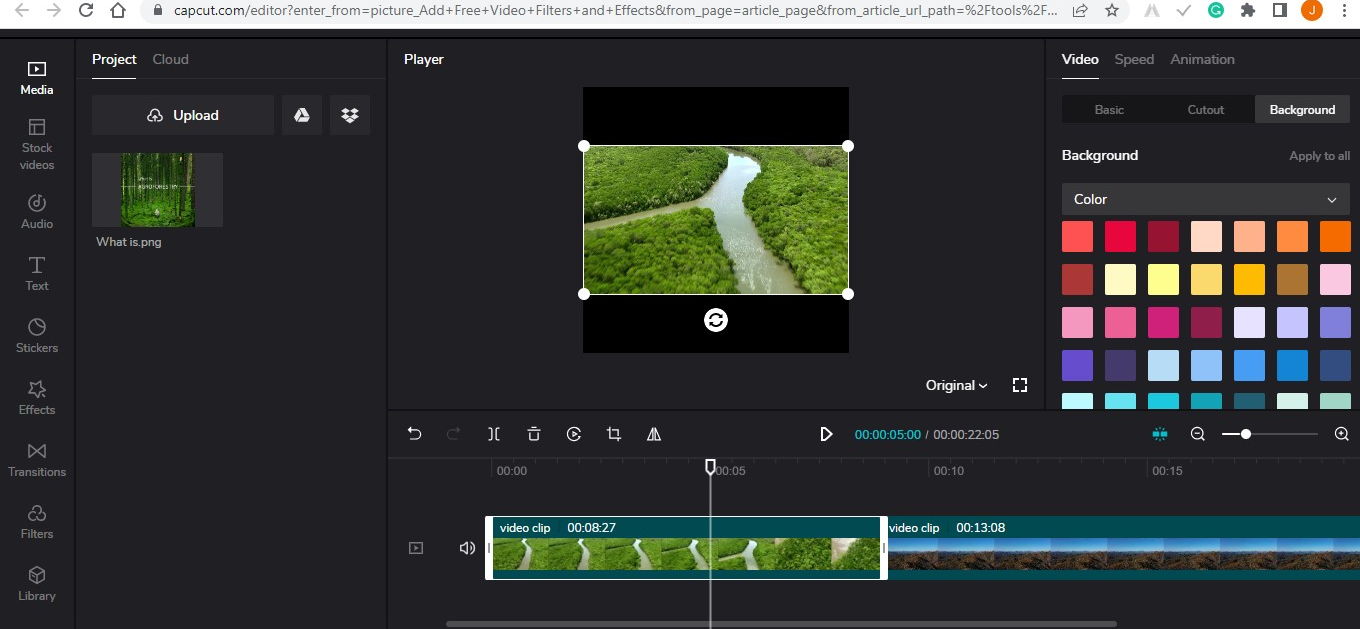The height and width of the screenshot is (629, 1360).
Task: Click the mirror flip icon
Action: (654, 434)
